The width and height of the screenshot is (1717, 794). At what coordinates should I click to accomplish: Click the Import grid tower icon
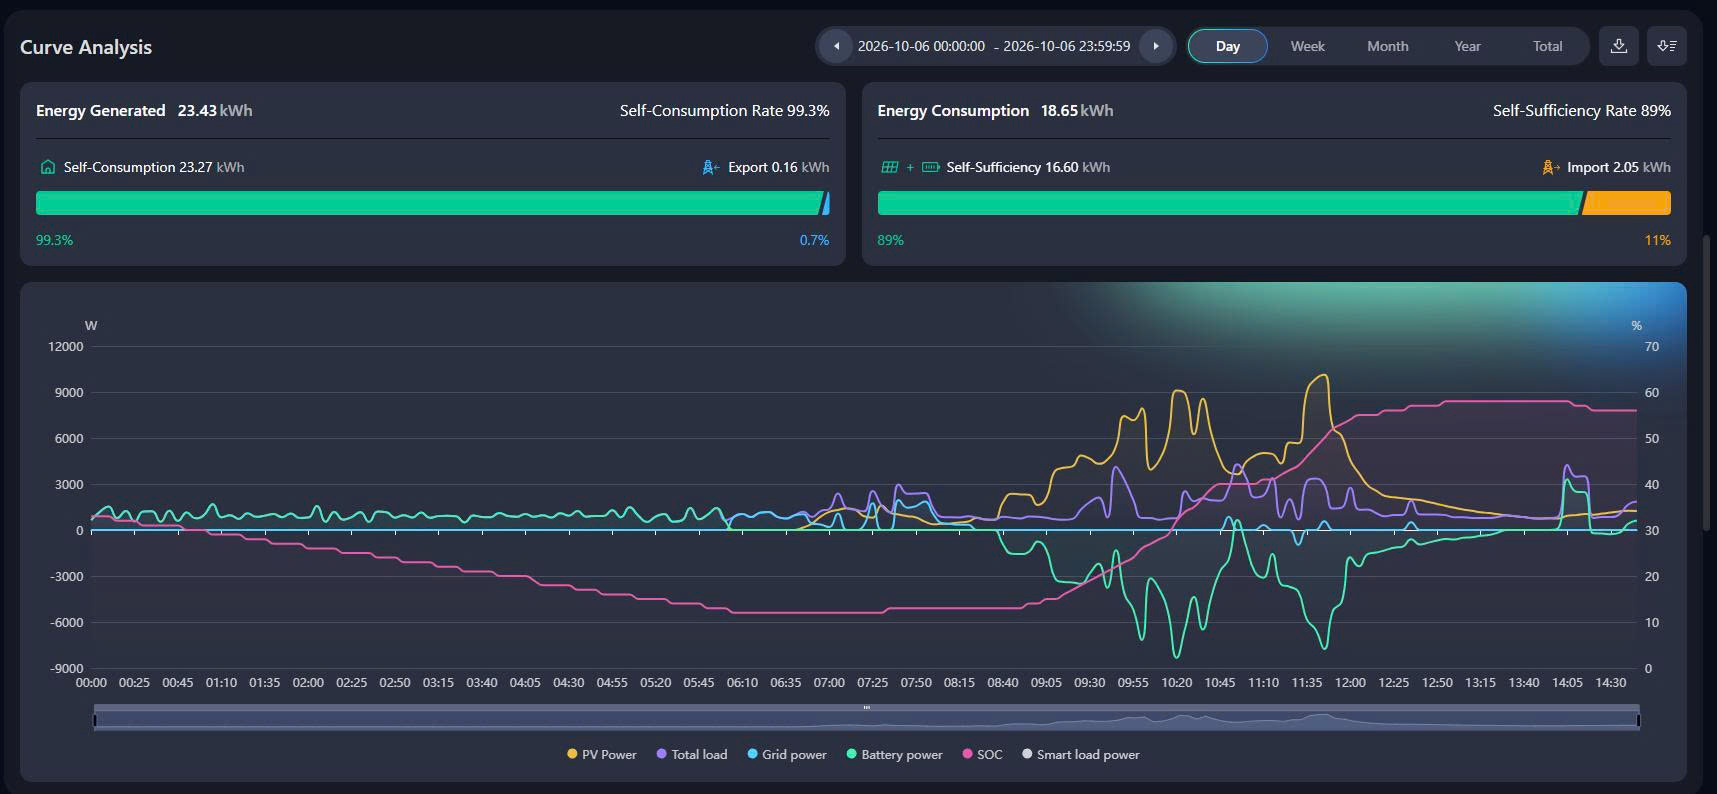(x=1551, y=167)
